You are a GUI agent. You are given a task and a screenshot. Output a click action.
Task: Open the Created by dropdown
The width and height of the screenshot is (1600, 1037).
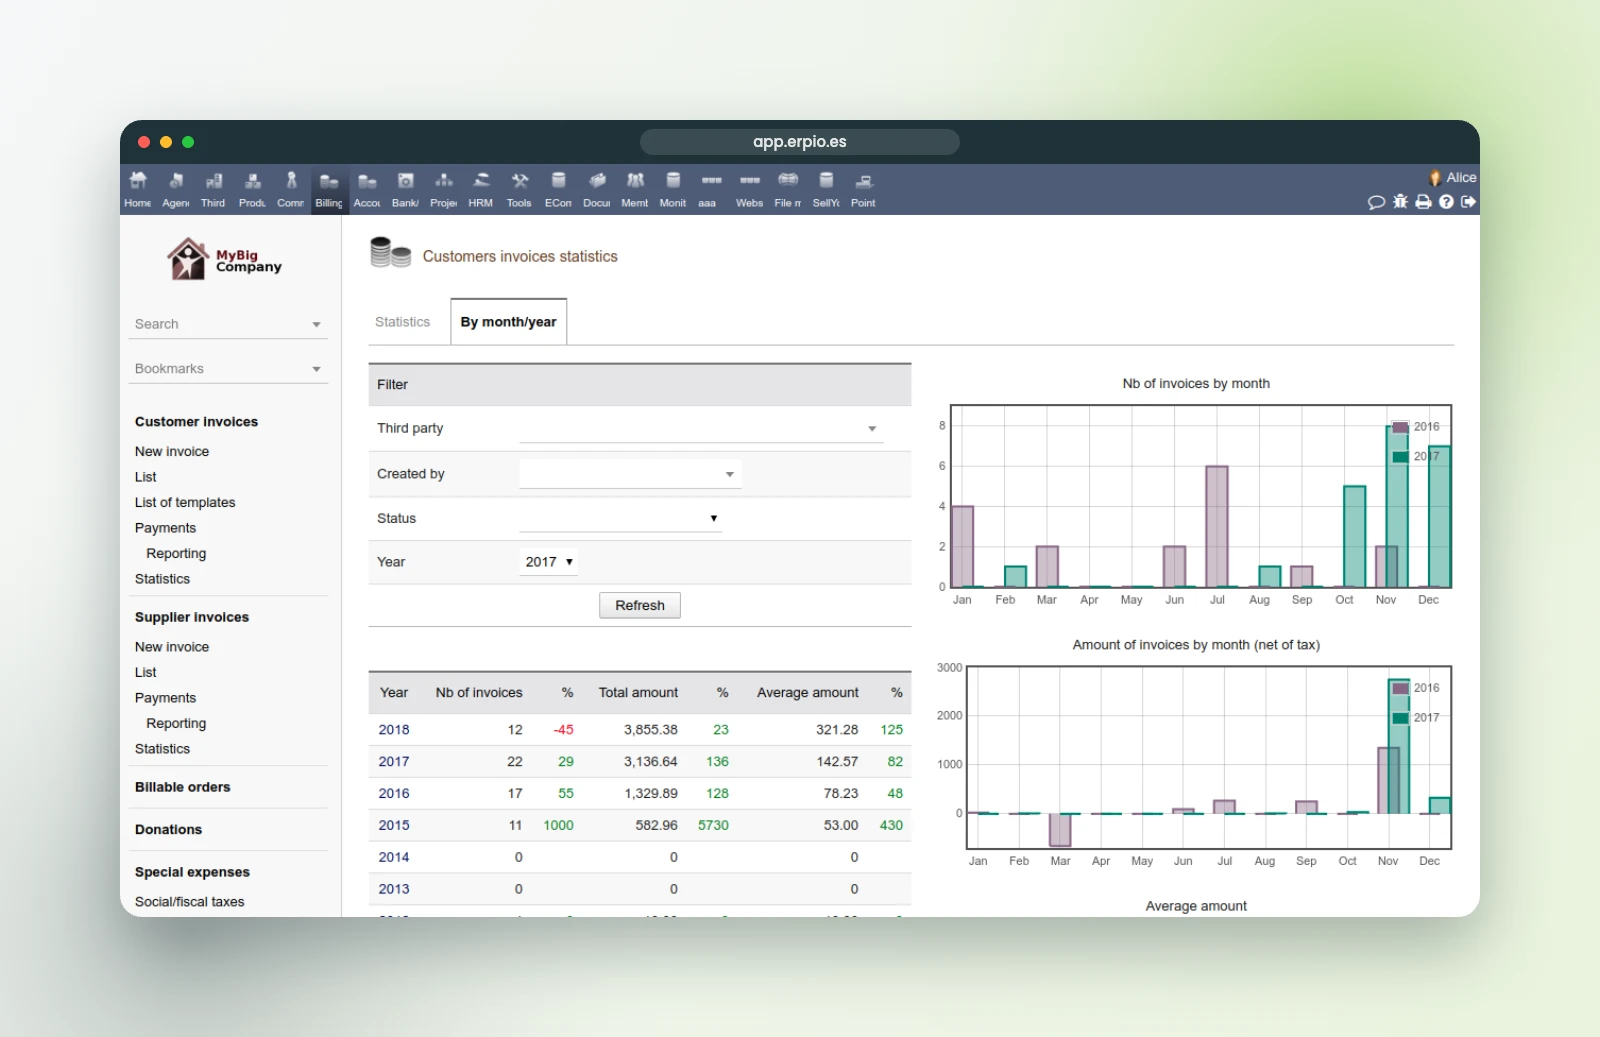(x=630, y=474)
